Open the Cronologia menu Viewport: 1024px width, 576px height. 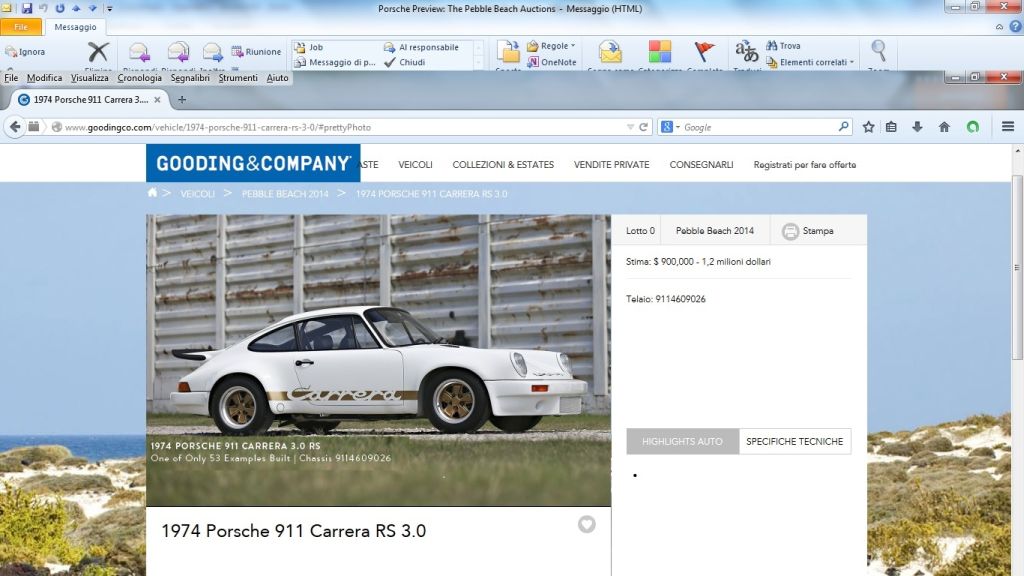click(139, 78)
